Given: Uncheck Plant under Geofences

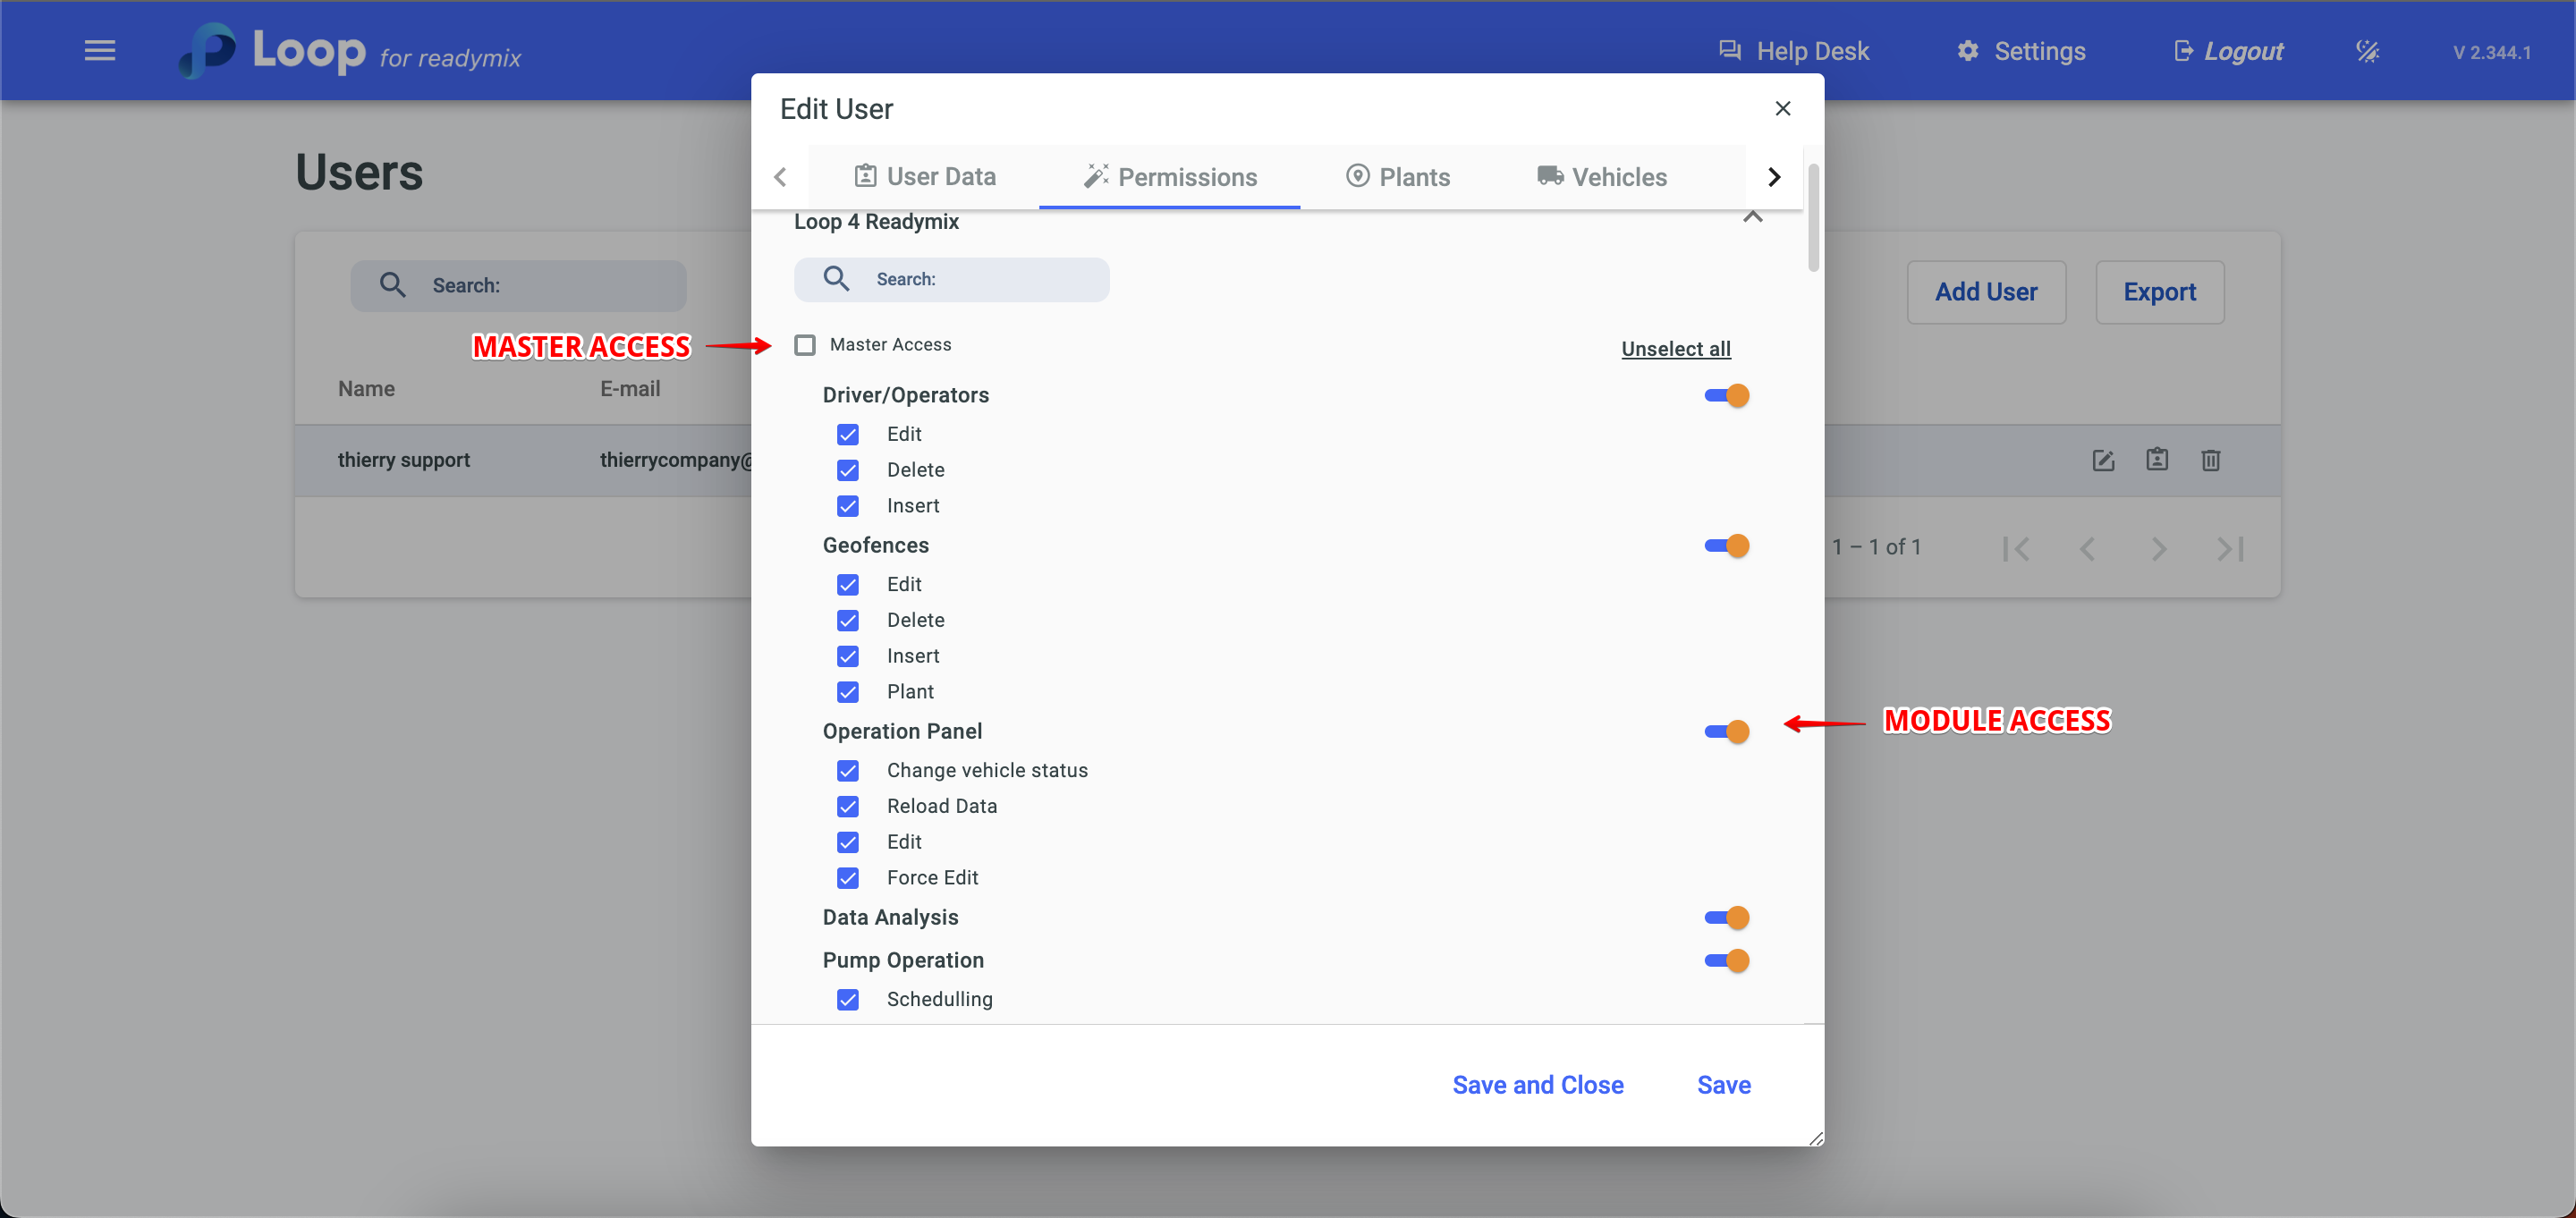Looking at the screenshot, I should [x=848, y=692].
